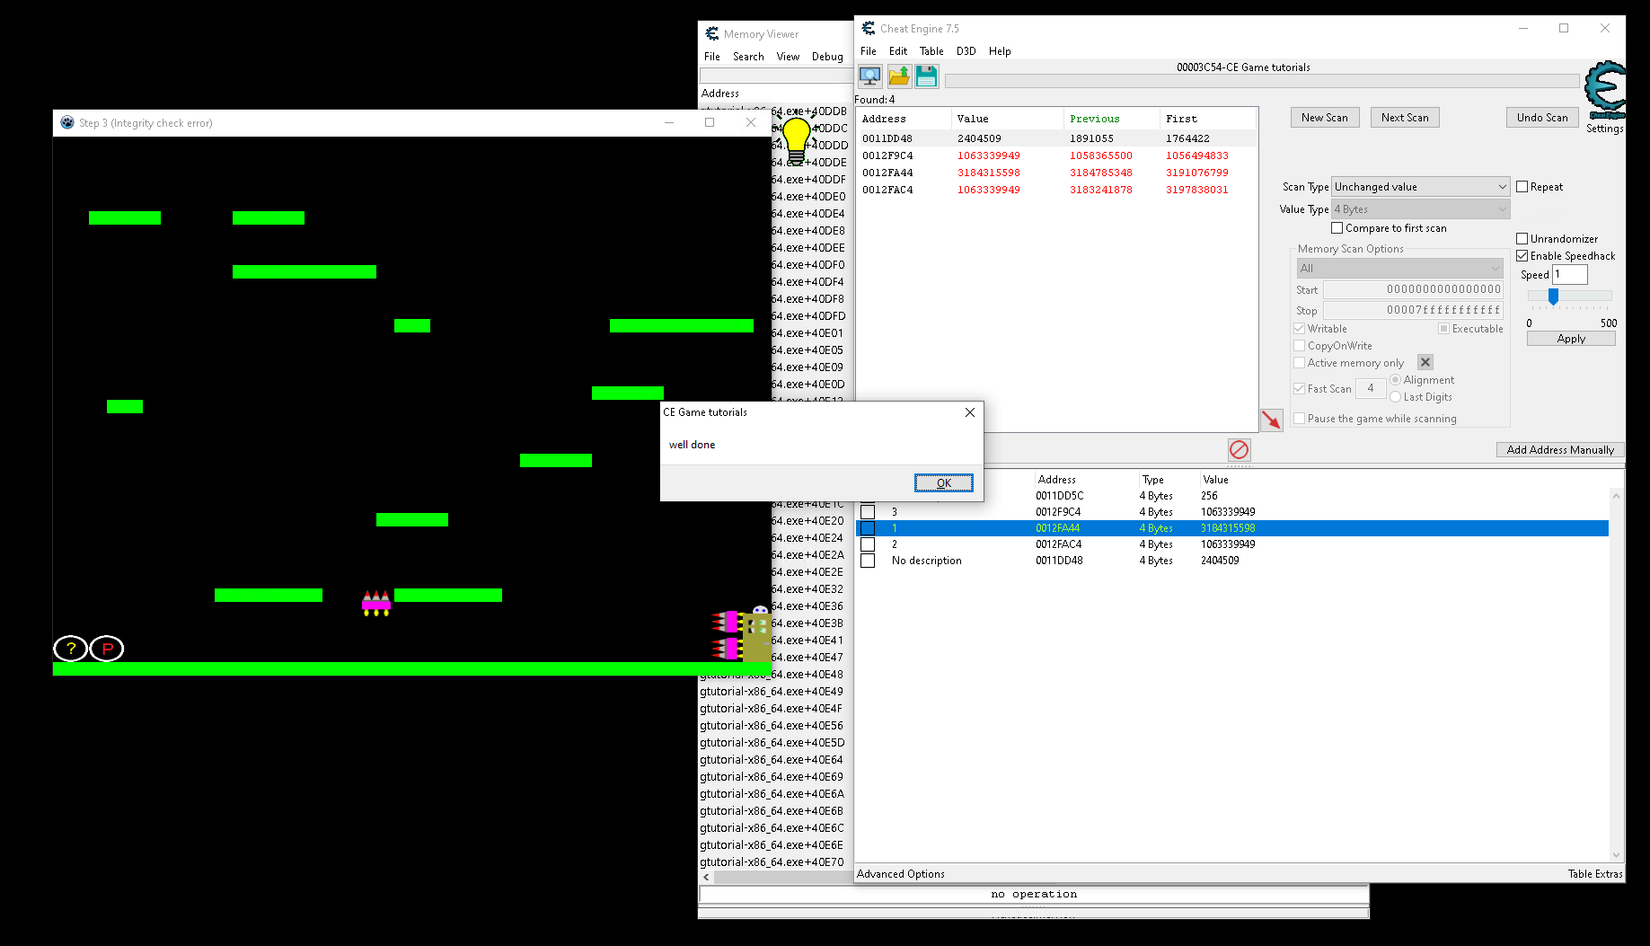
Task: Open the Memory Viewer Debug menu
Action: [x=827, y=57]
